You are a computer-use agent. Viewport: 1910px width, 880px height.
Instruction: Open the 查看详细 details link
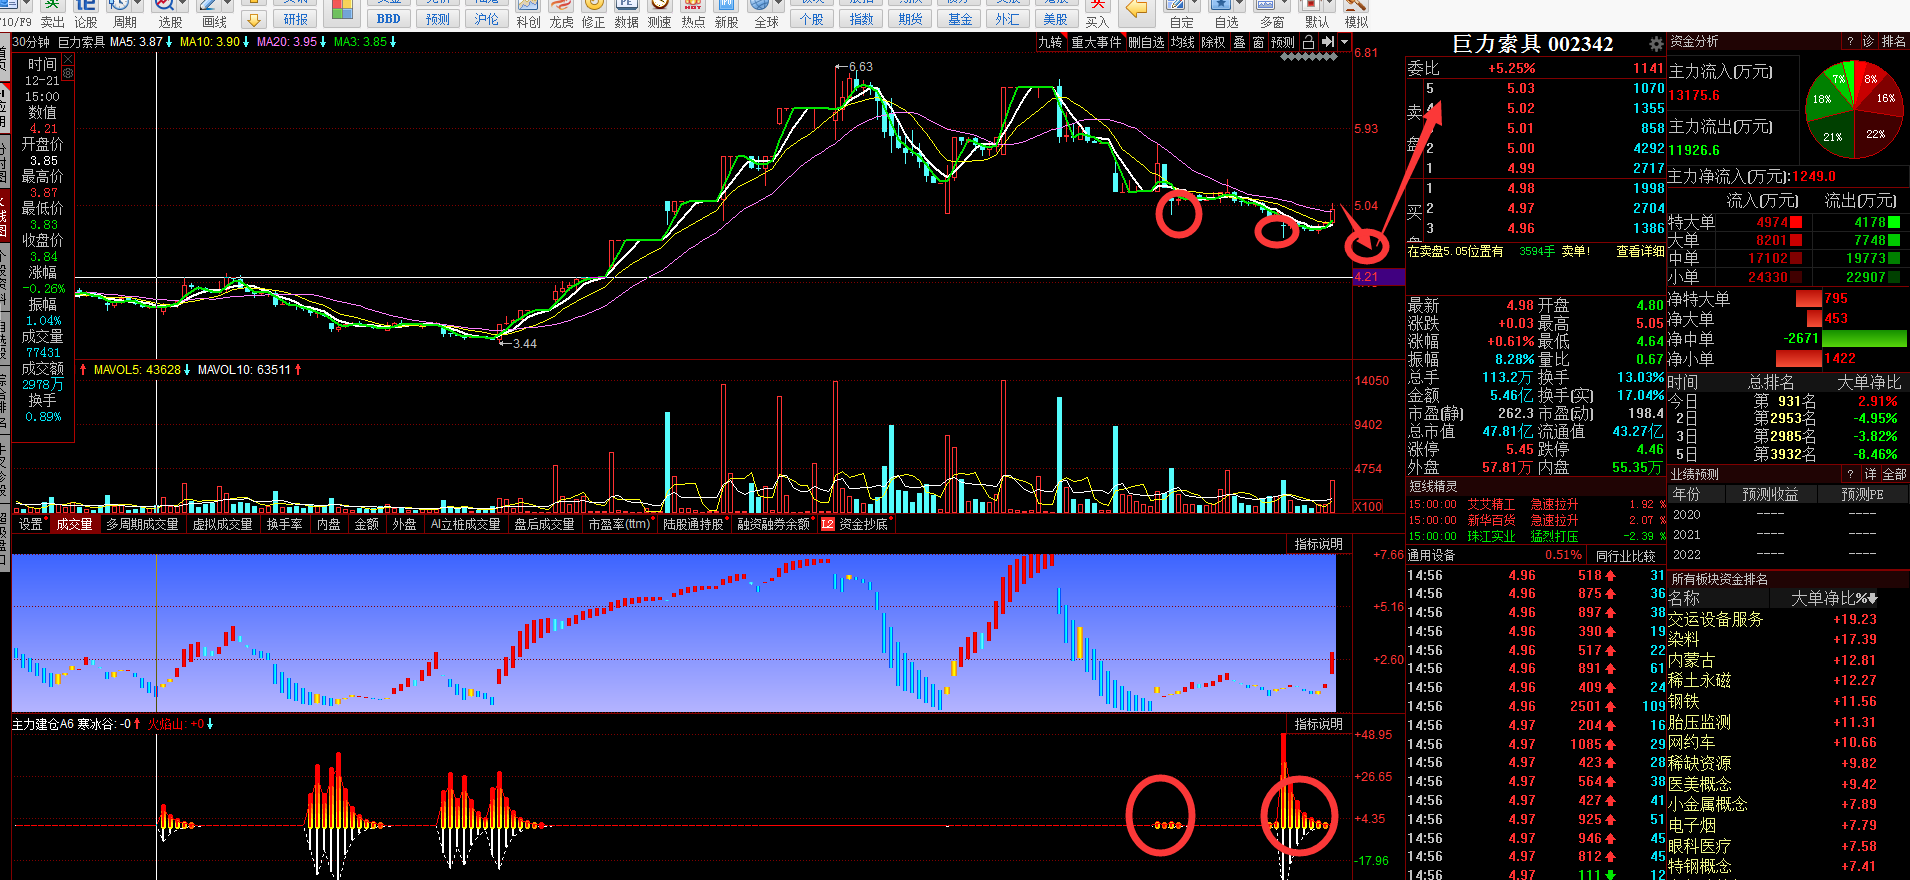(1640, 252)
